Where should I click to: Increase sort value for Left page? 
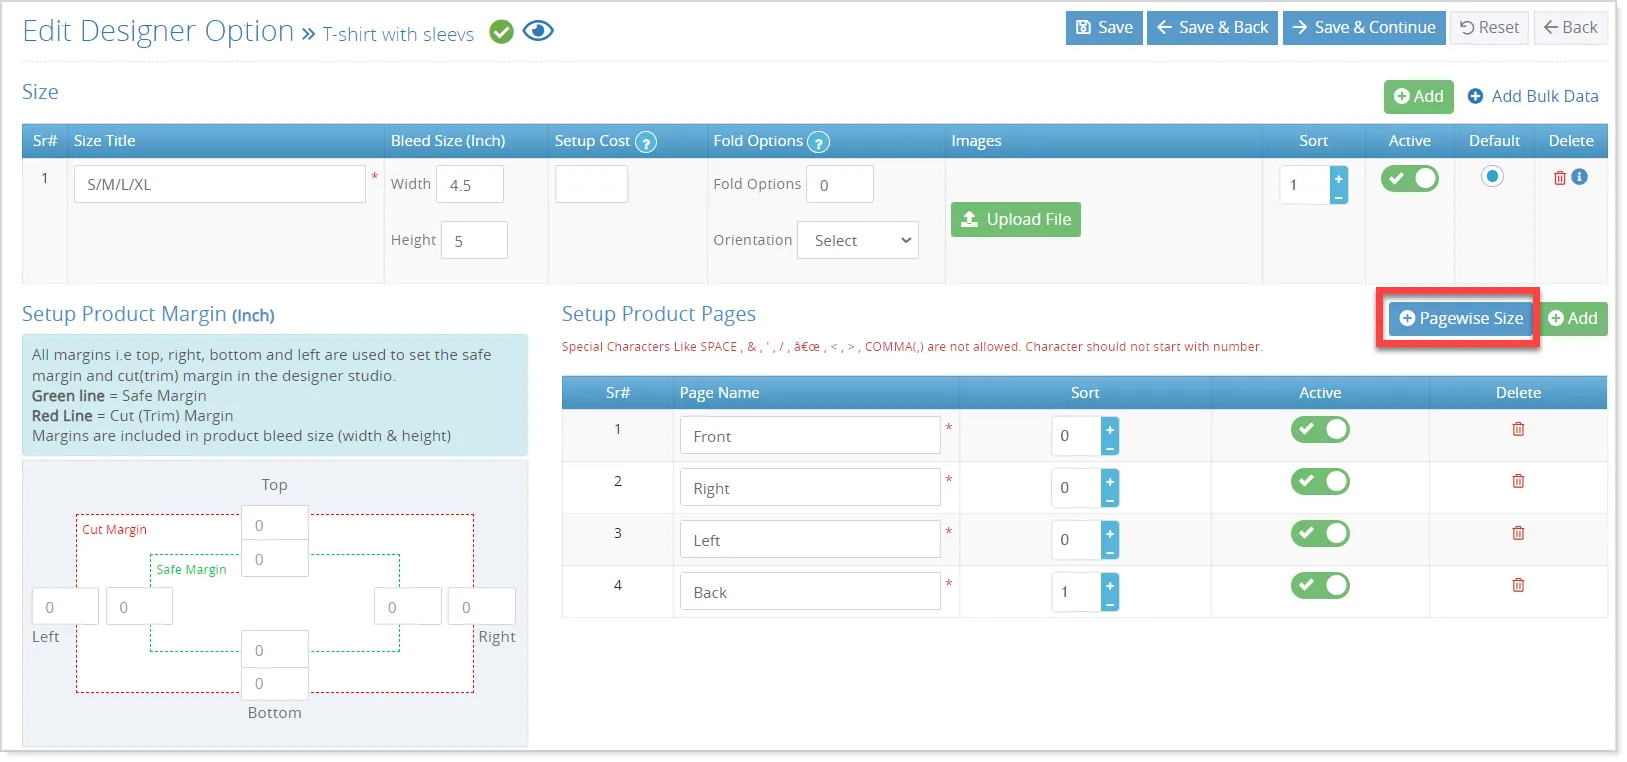(x=1110, y=532)
